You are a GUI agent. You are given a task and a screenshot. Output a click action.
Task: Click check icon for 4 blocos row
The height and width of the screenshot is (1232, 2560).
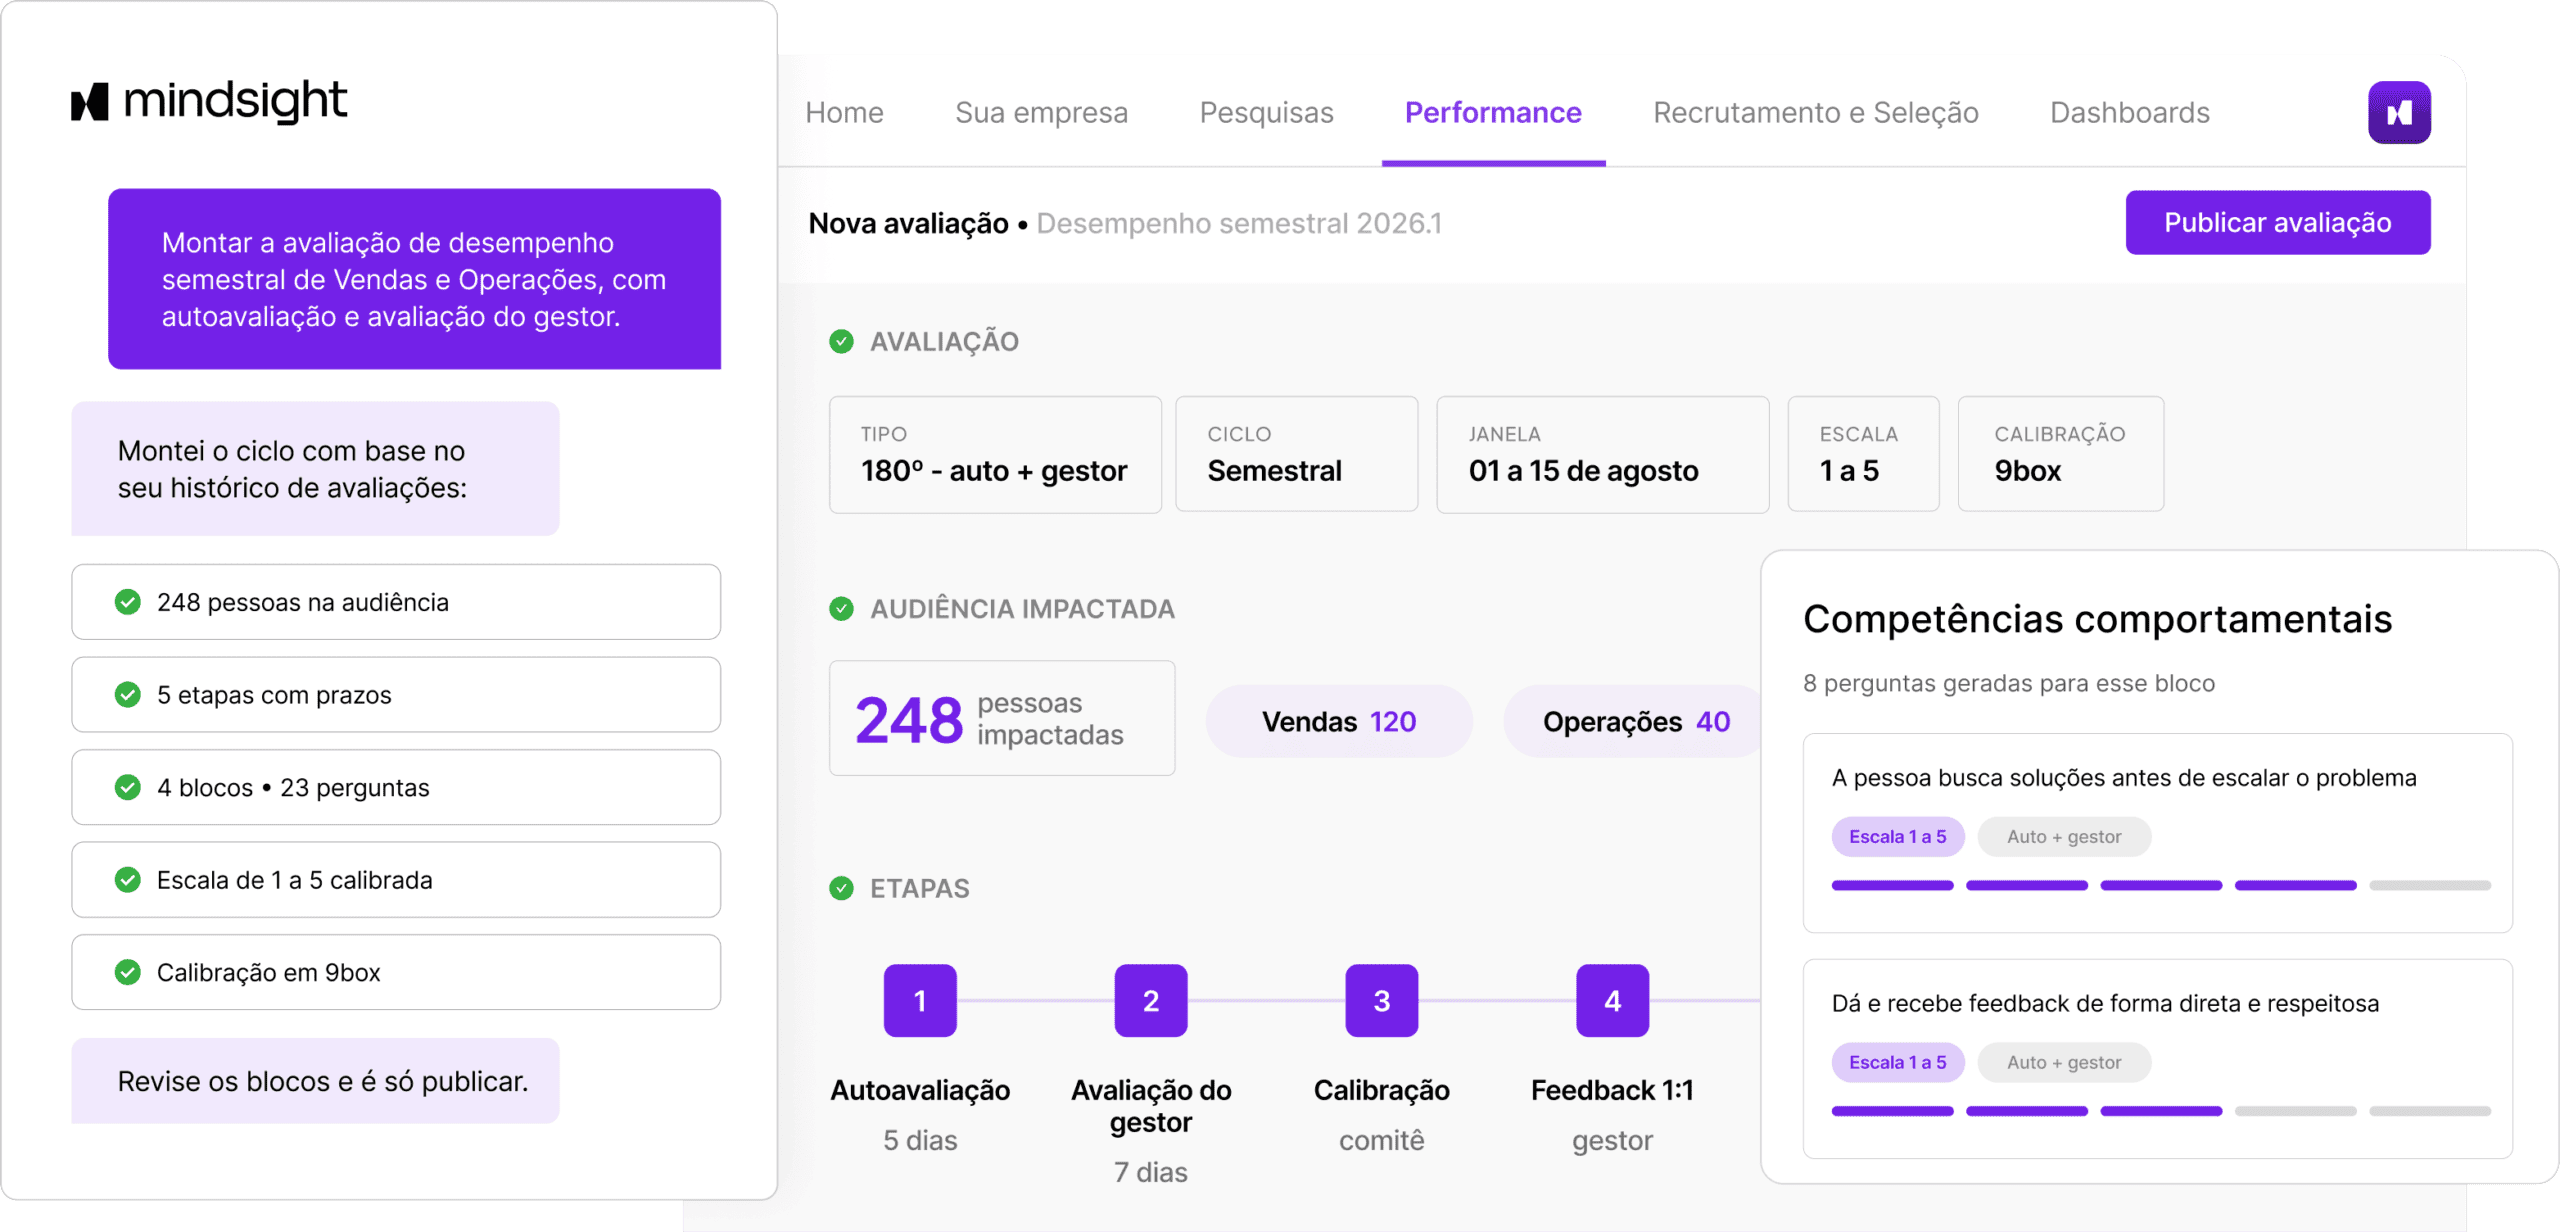[127, 787]
